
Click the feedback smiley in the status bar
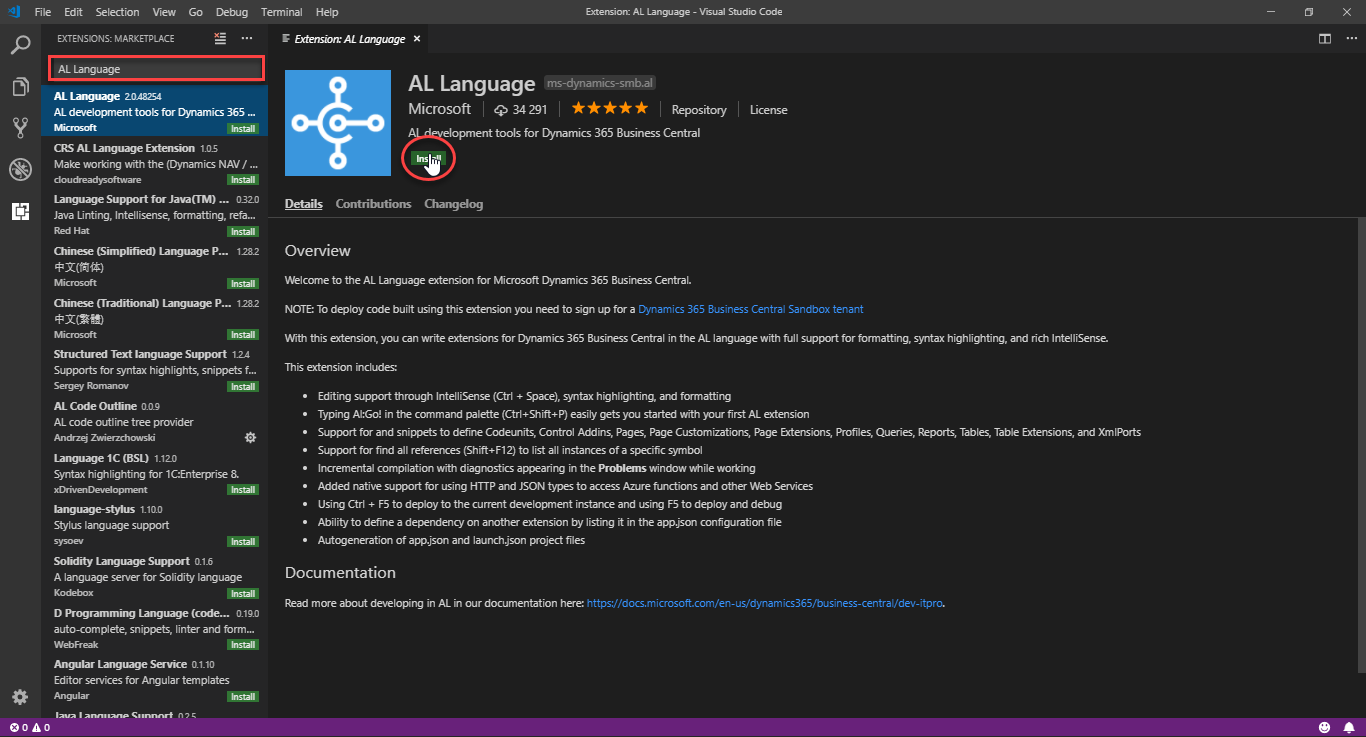(1326, 729)
